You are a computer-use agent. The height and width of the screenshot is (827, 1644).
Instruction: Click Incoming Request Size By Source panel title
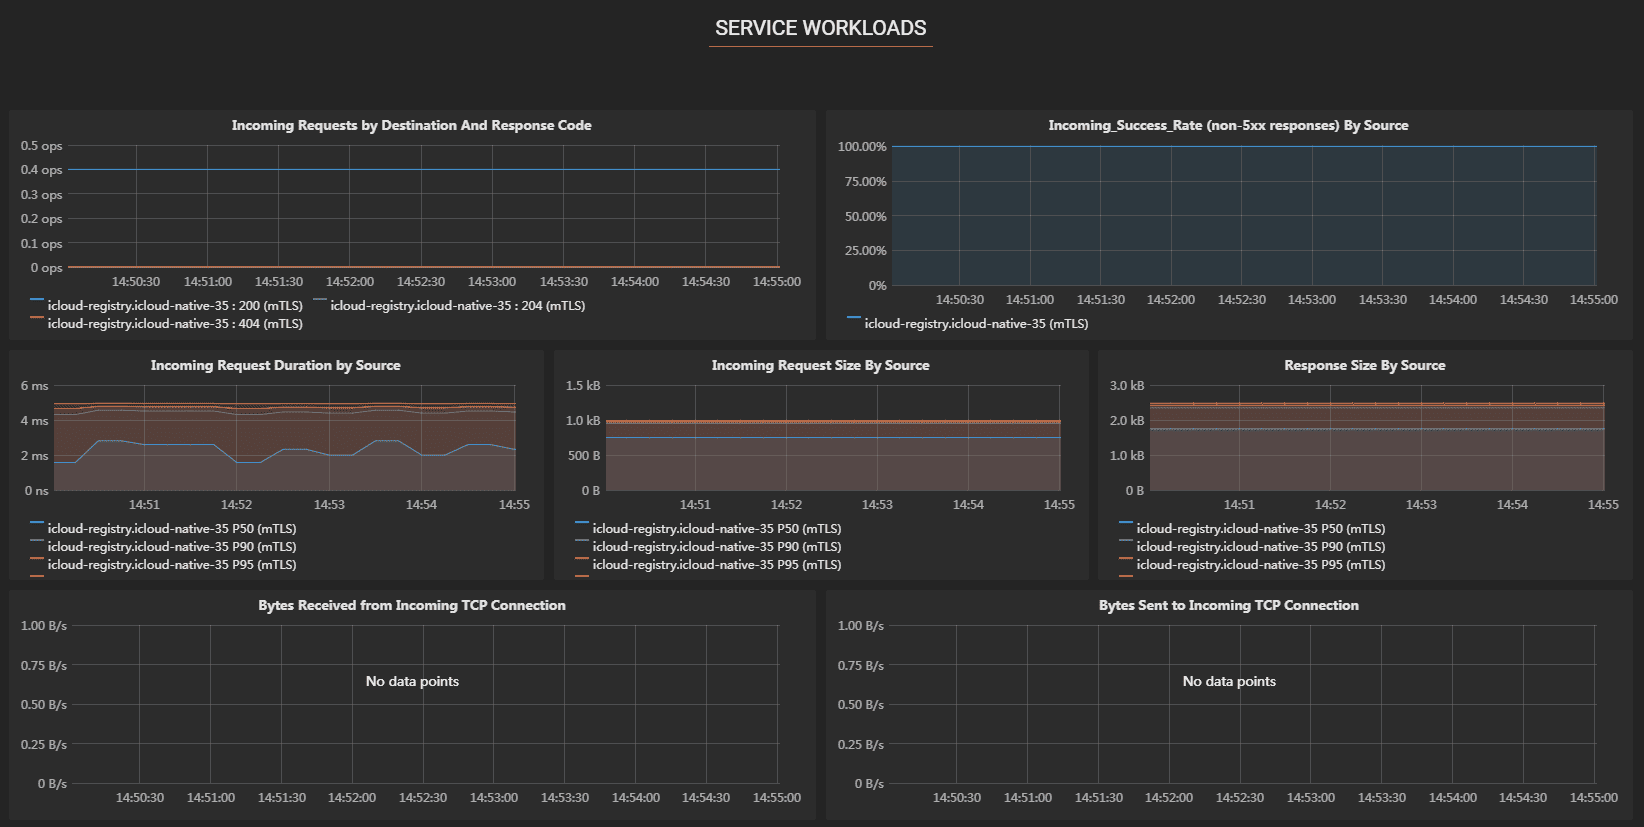tap(820, 365)
